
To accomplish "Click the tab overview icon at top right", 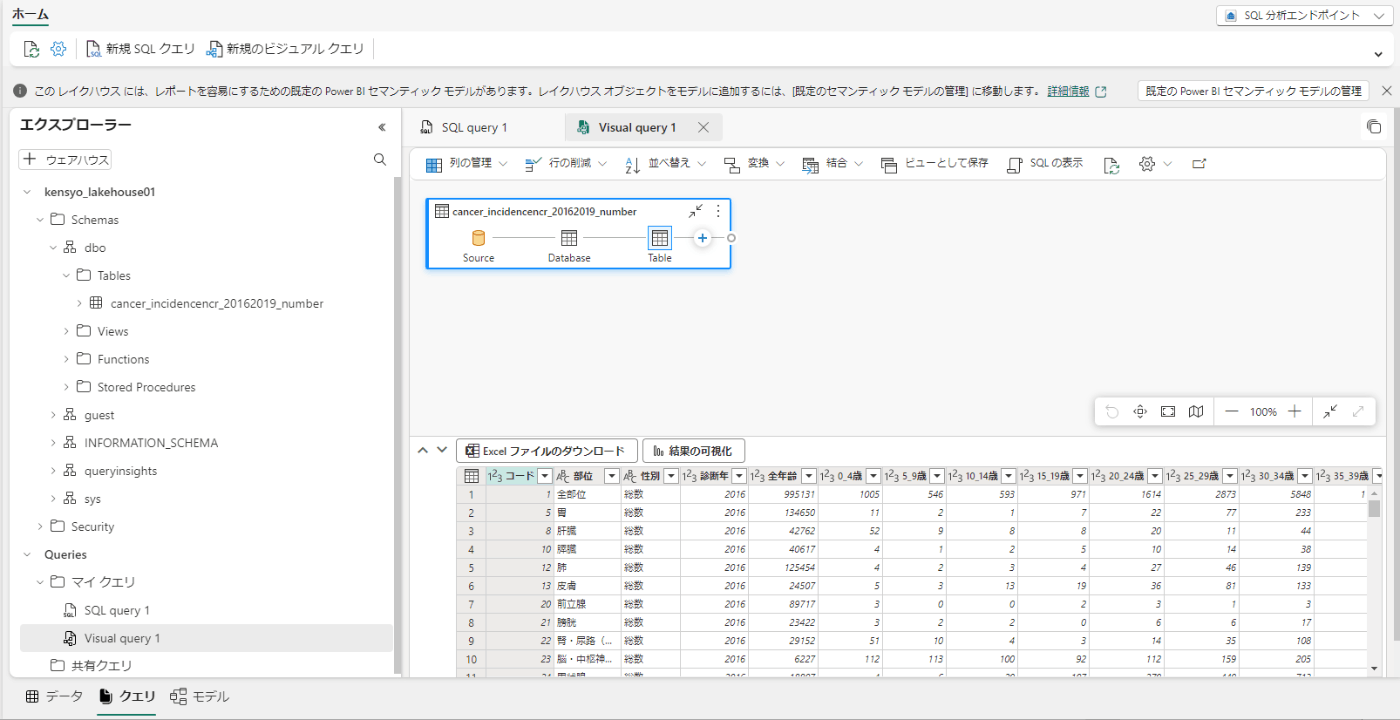I will point(1373,127).
